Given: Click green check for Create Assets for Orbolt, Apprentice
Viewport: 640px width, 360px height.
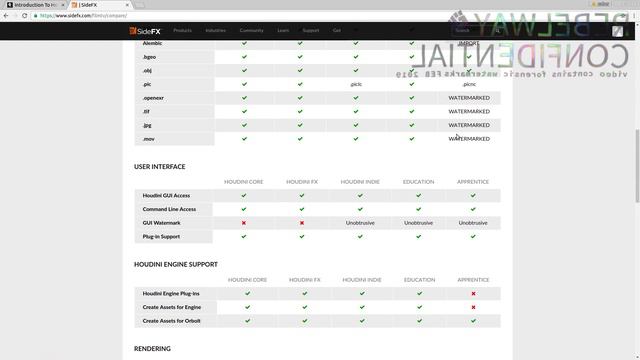Looking at the screenshot, I should [473, 321].
